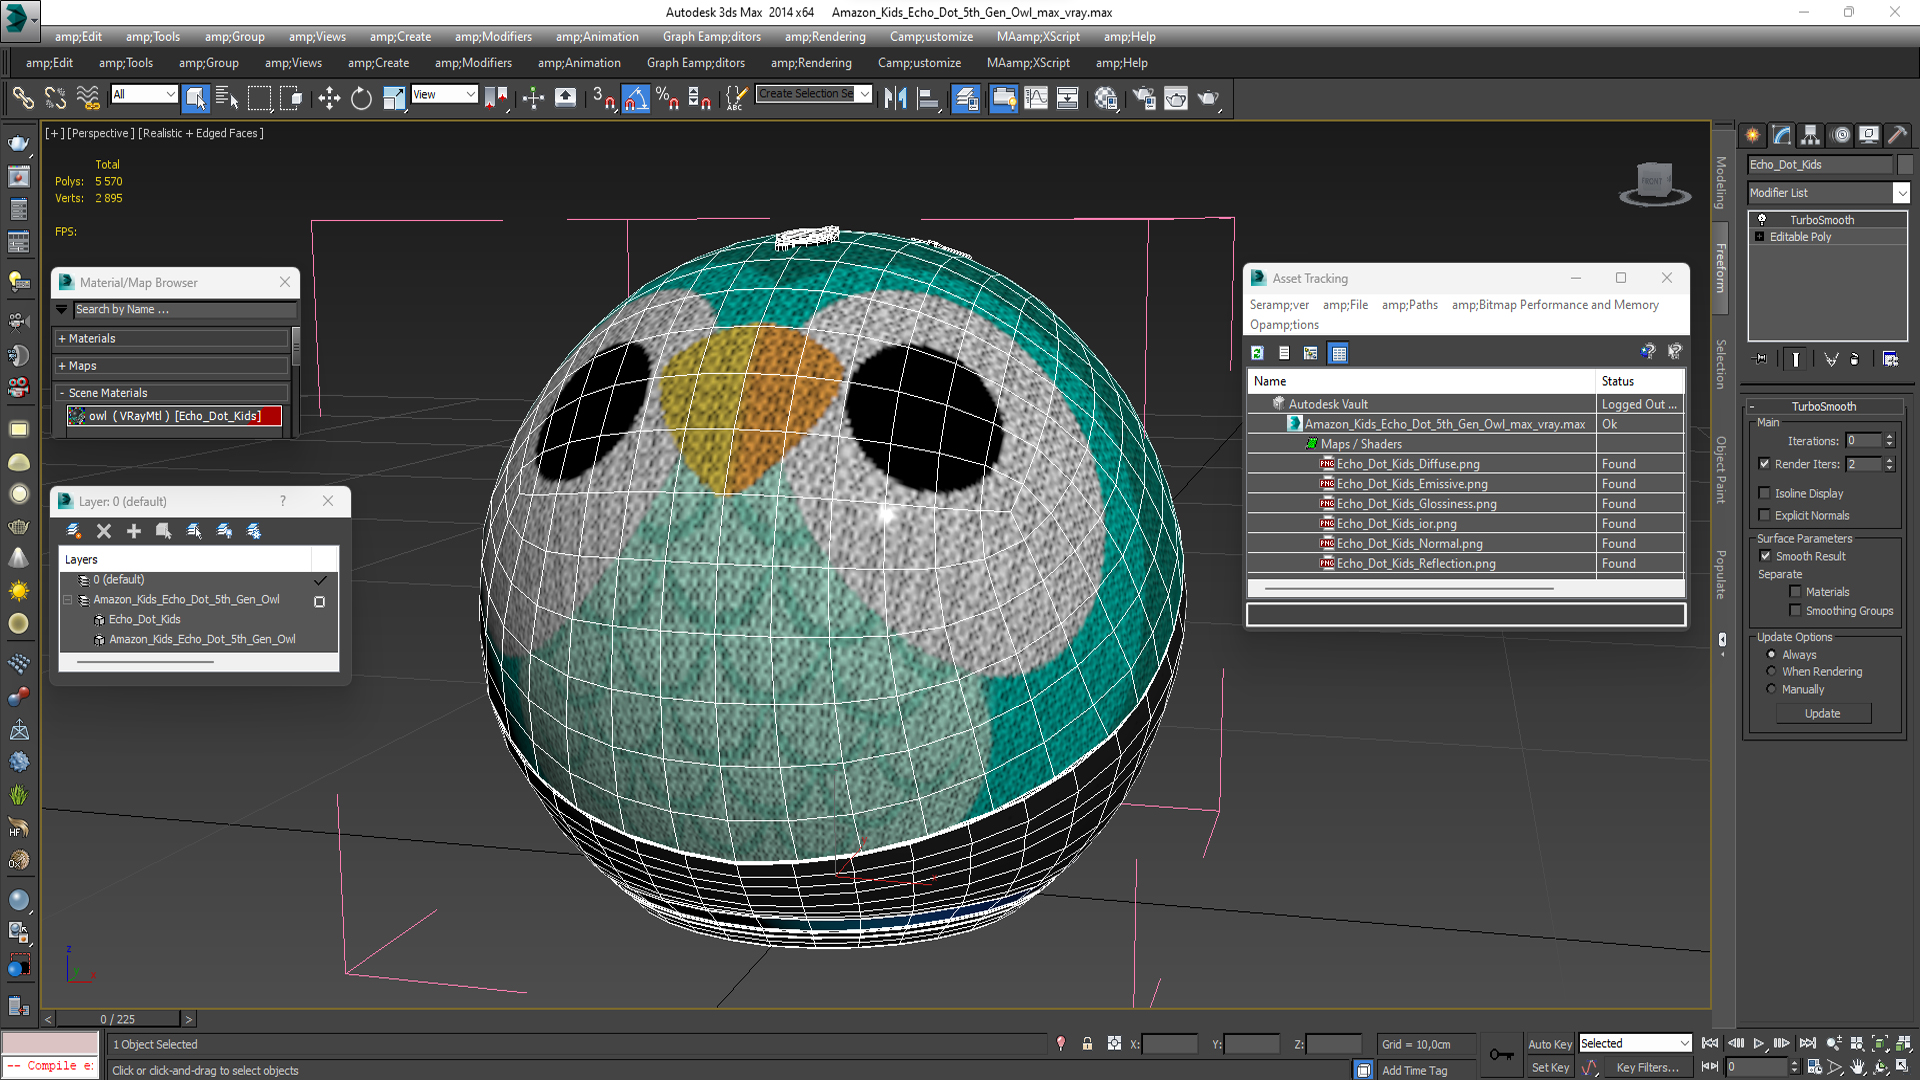Select the Rotate tool
Viewport: 1920px width, 1080px height.
pos(361,97)
